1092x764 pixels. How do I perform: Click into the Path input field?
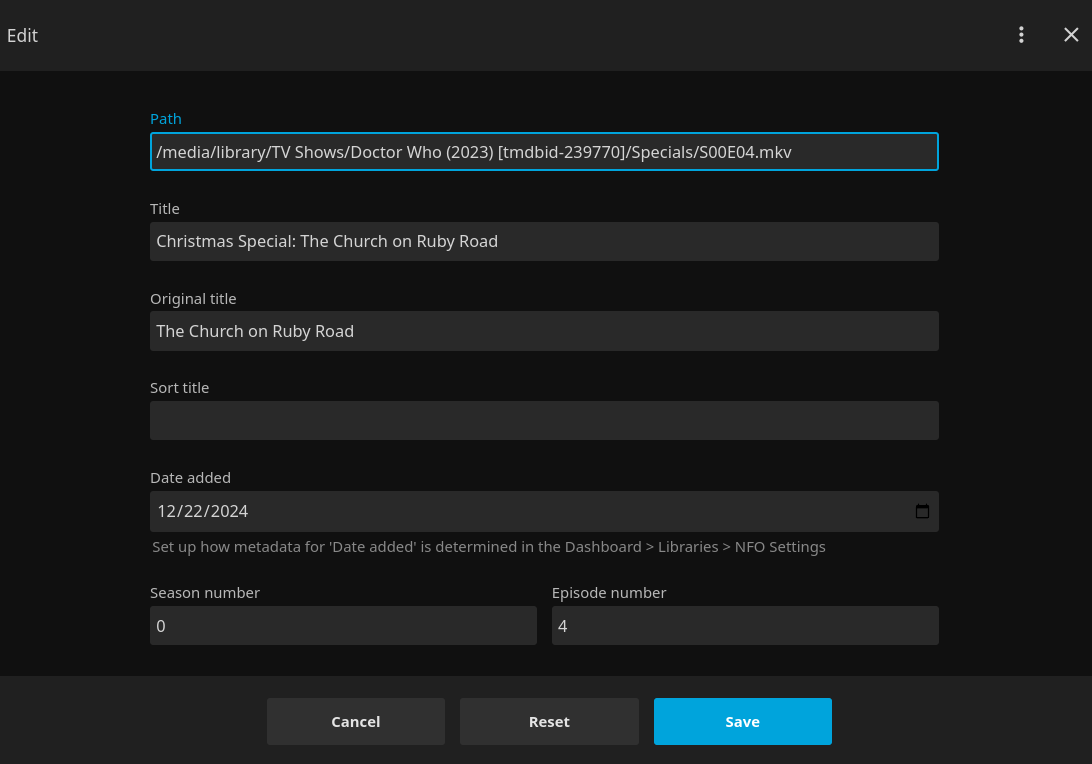(x=544, y=152)
